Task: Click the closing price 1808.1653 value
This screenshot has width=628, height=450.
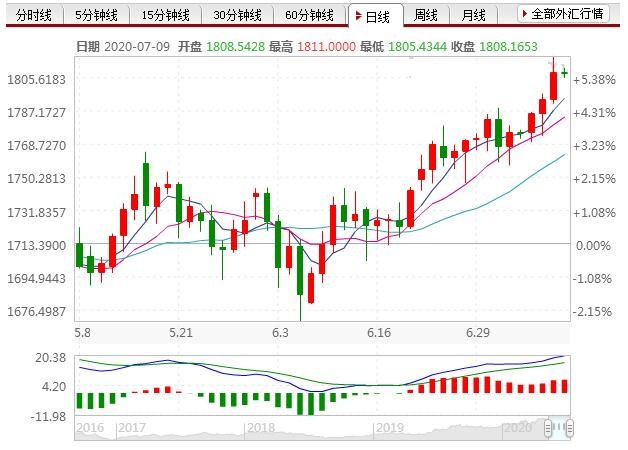Action: tap(508, 46)
